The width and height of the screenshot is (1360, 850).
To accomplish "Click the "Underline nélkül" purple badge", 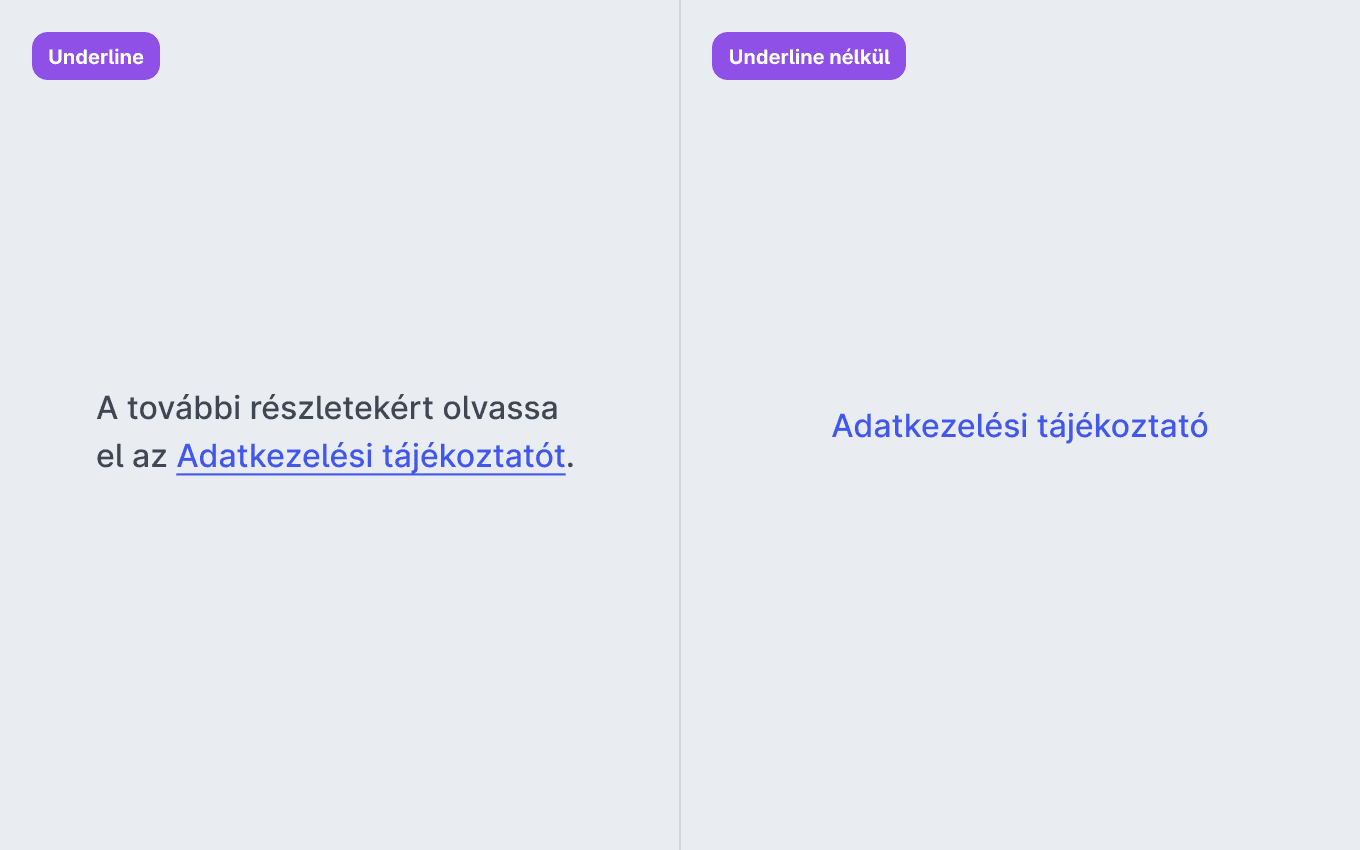I will coord(809,56).
